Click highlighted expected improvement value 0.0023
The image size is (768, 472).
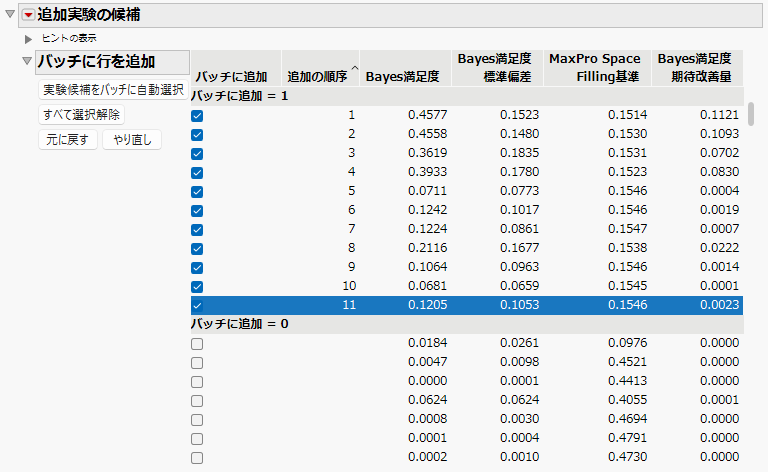pyautogui.click(x=719, y=305)
